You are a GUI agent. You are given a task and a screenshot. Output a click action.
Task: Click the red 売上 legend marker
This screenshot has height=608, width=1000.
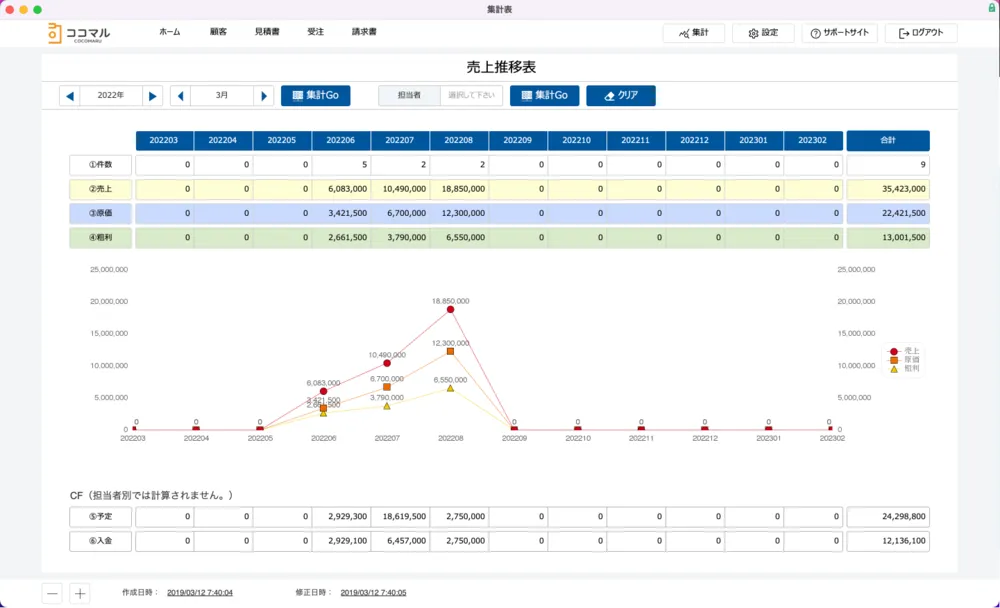(x=894, y=351)
